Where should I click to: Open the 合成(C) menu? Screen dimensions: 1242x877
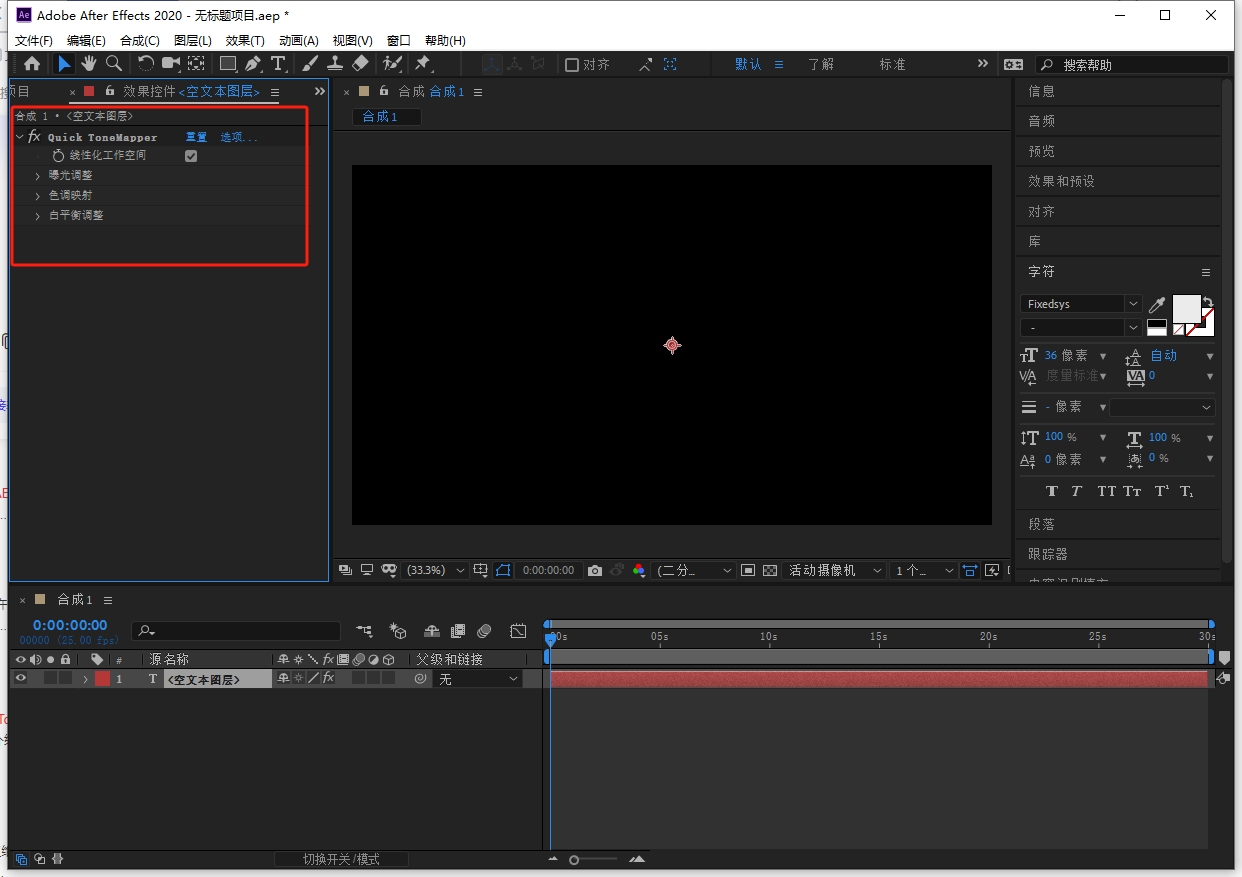(139, 41)
